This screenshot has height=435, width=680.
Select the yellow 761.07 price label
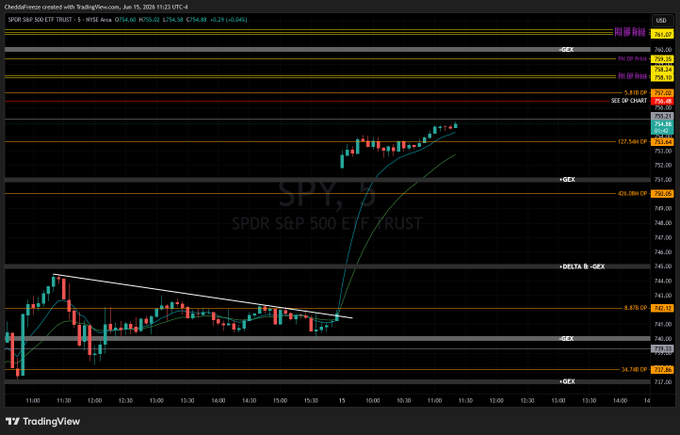[x=663, y=34]
